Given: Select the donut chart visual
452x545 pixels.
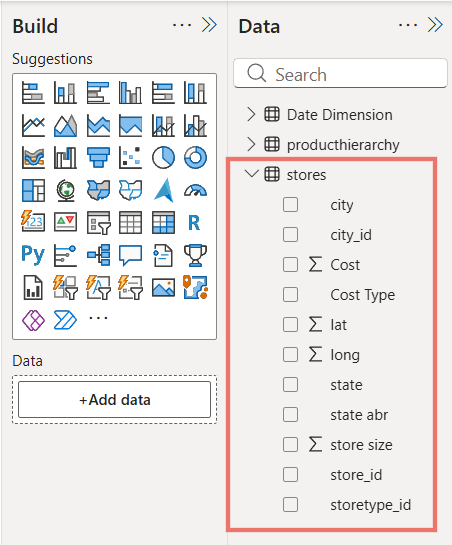Looking at the screenshot, I should [x=195, y=157].
